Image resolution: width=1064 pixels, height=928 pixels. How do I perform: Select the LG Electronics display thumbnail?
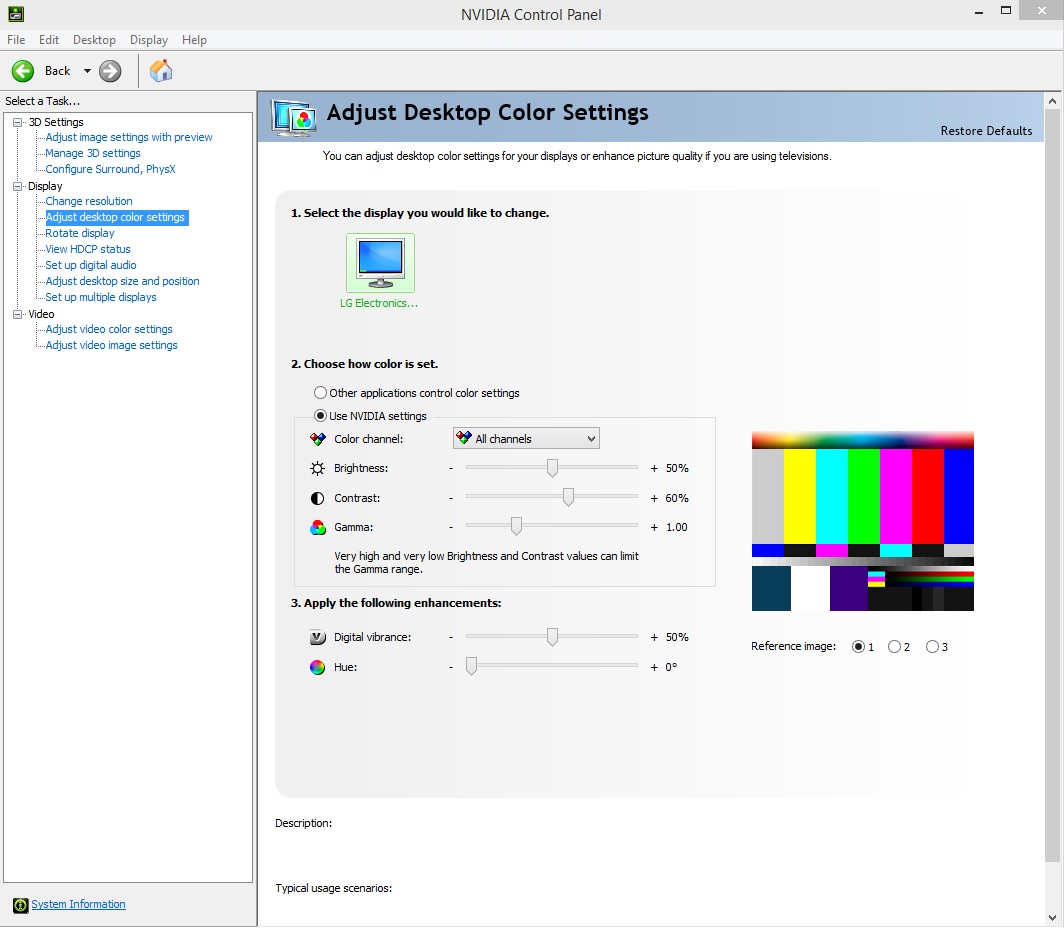tap(380, 263)
